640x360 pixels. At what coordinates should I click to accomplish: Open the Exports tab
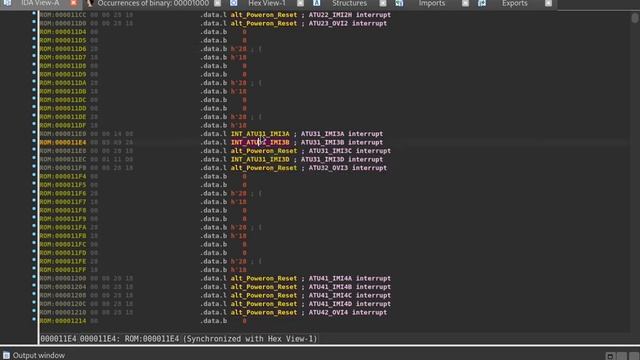tap(515, 3)
